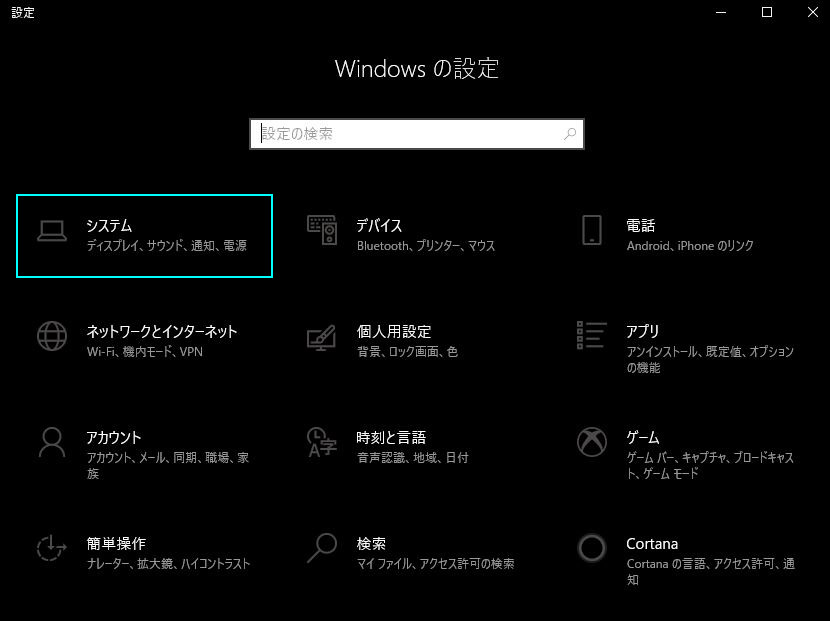This screenshot has height=621, width=830.
Task: Open 時刻と言語 settings title
Action: click(391, 437)
